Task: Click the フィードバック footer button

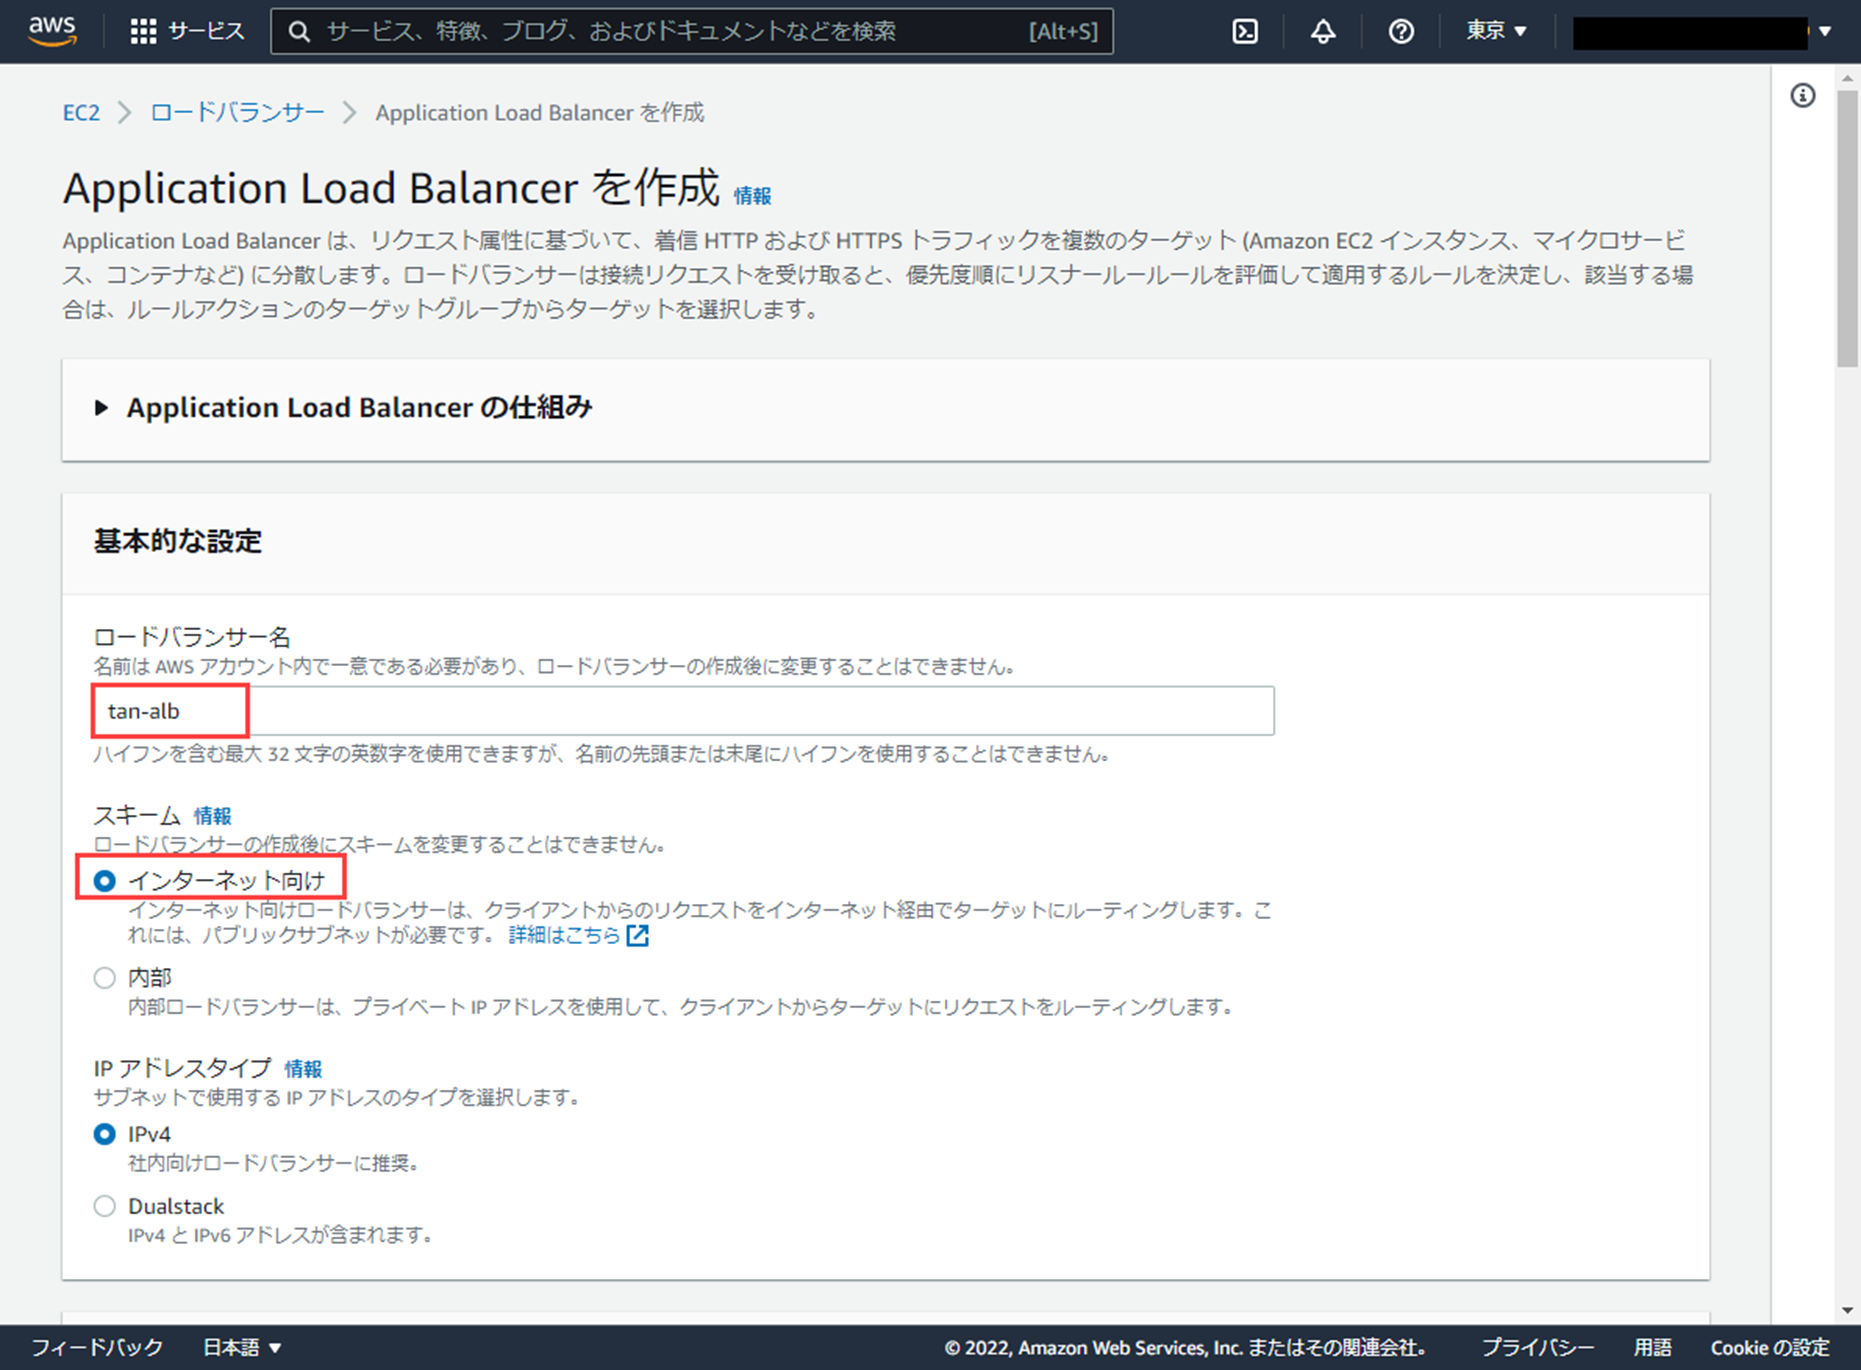Action: click(97, 1348)
